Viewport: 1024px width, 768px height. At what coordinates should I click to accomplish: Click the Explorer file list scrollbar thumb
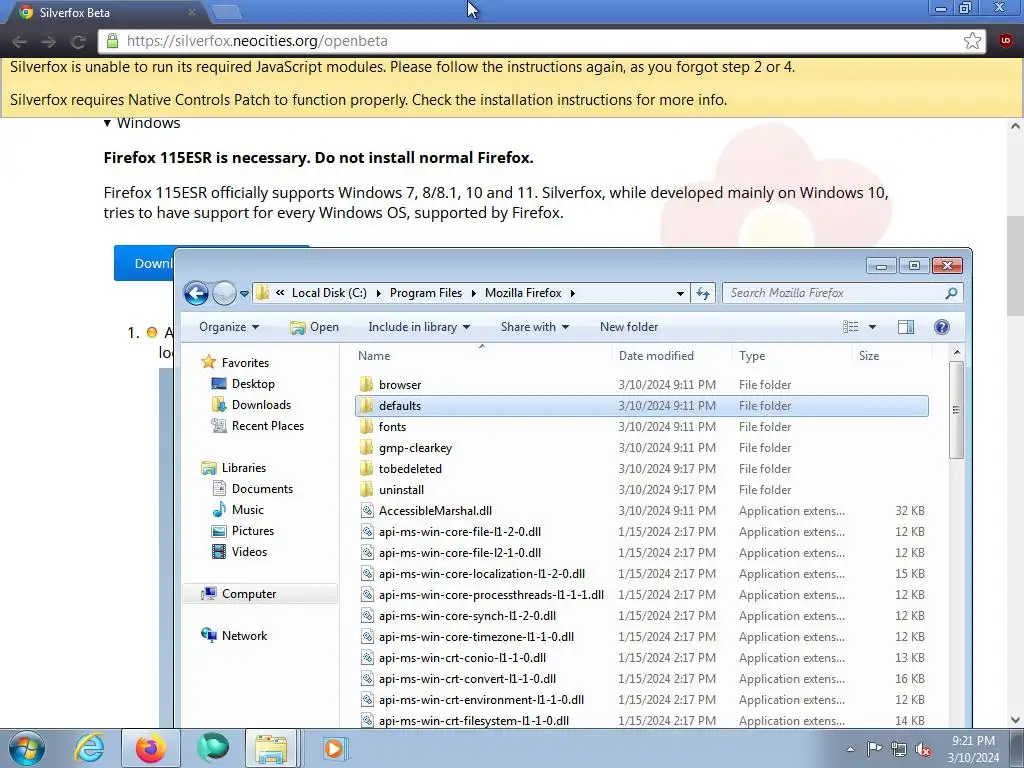957,410
